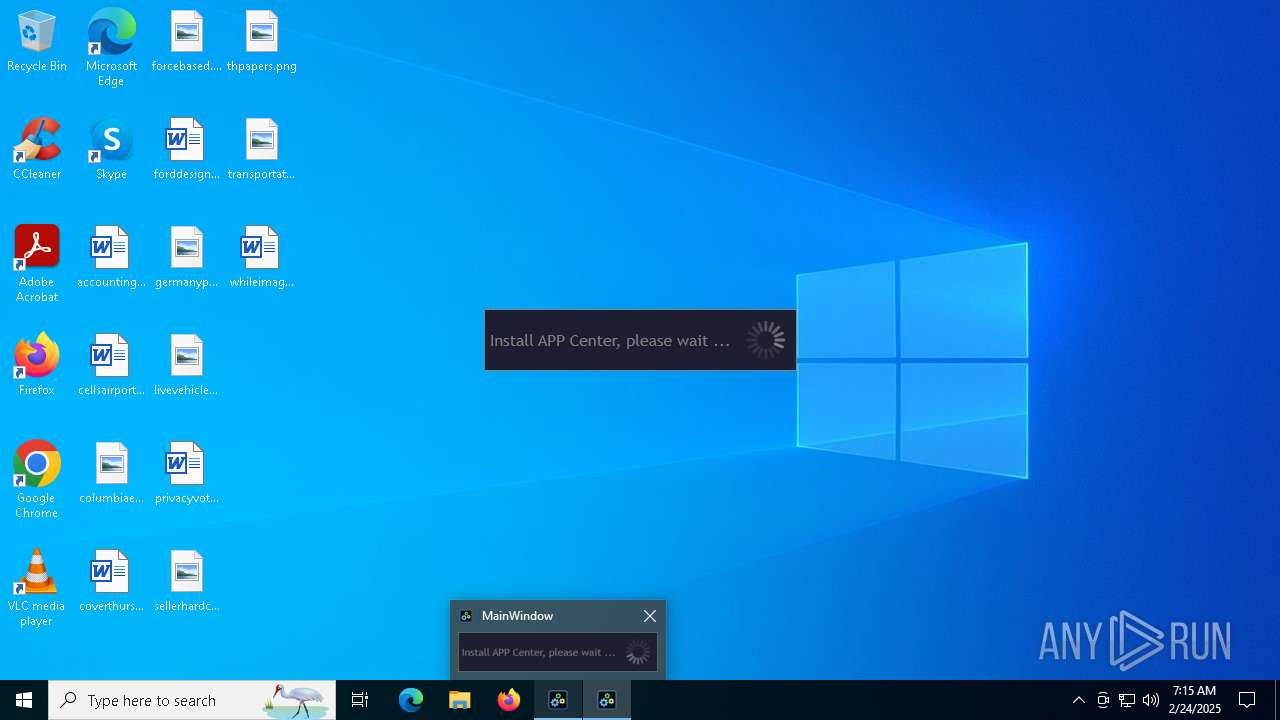Select the forcebased image file icon
The image size is (1280, 720).
(x=186, y=41)
